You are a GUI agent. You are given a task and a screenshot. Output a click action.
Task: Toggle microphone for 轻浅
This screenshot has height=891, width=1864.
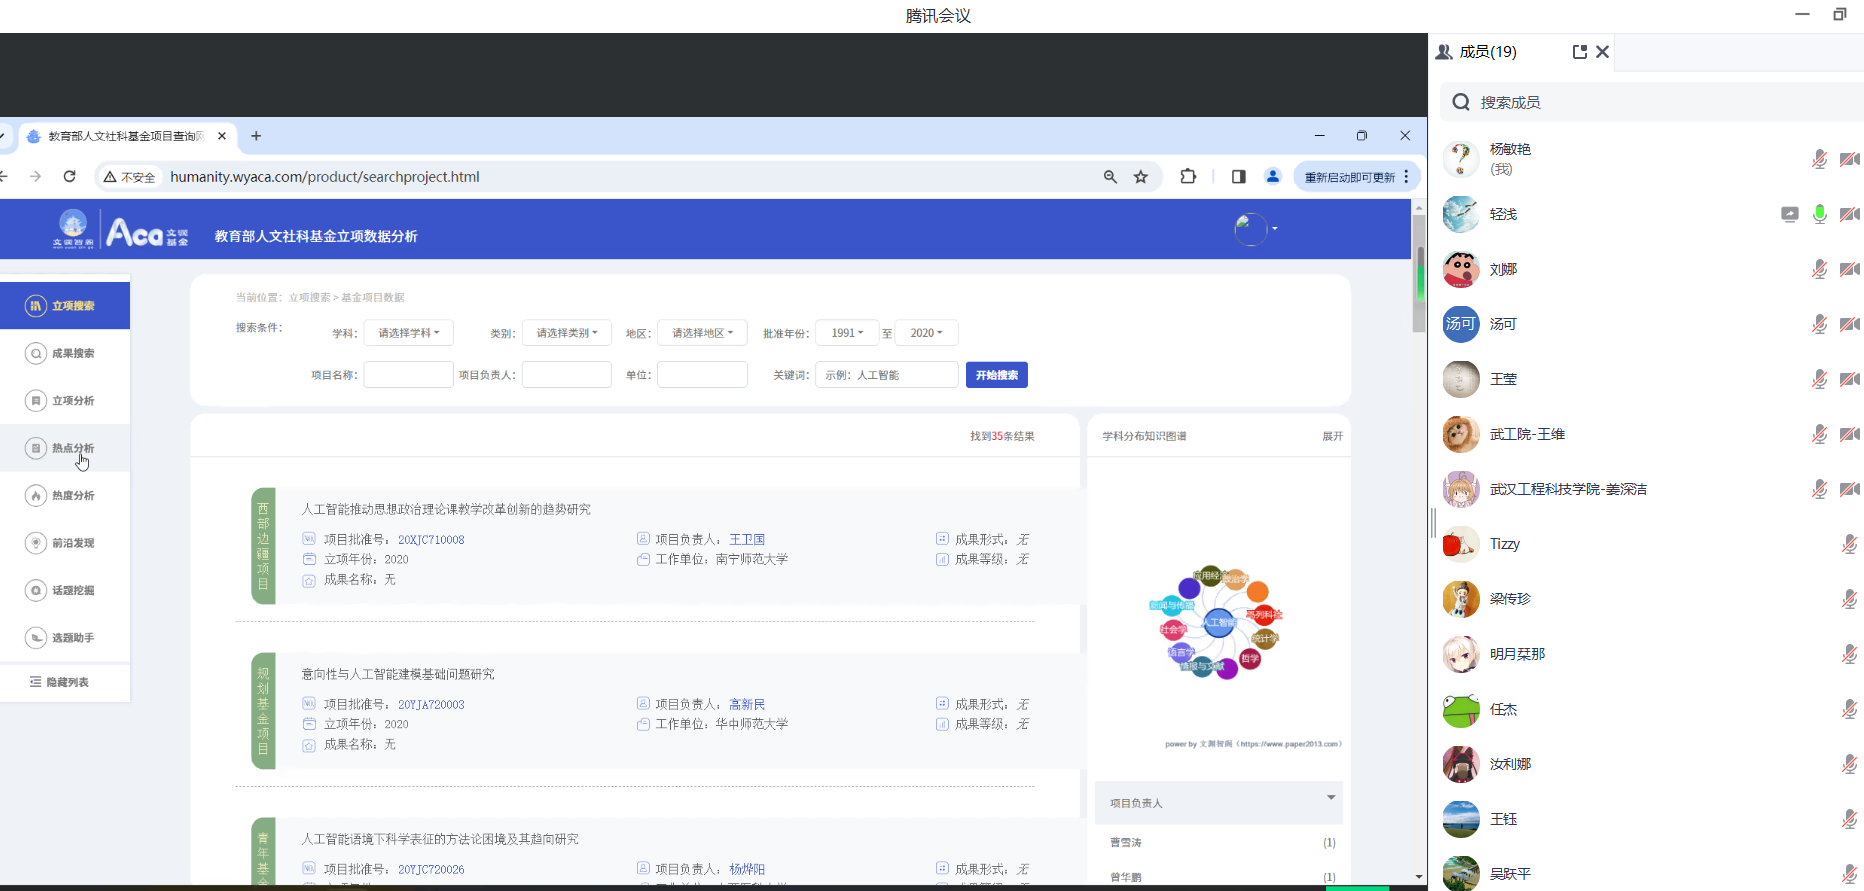[1820, 214]
